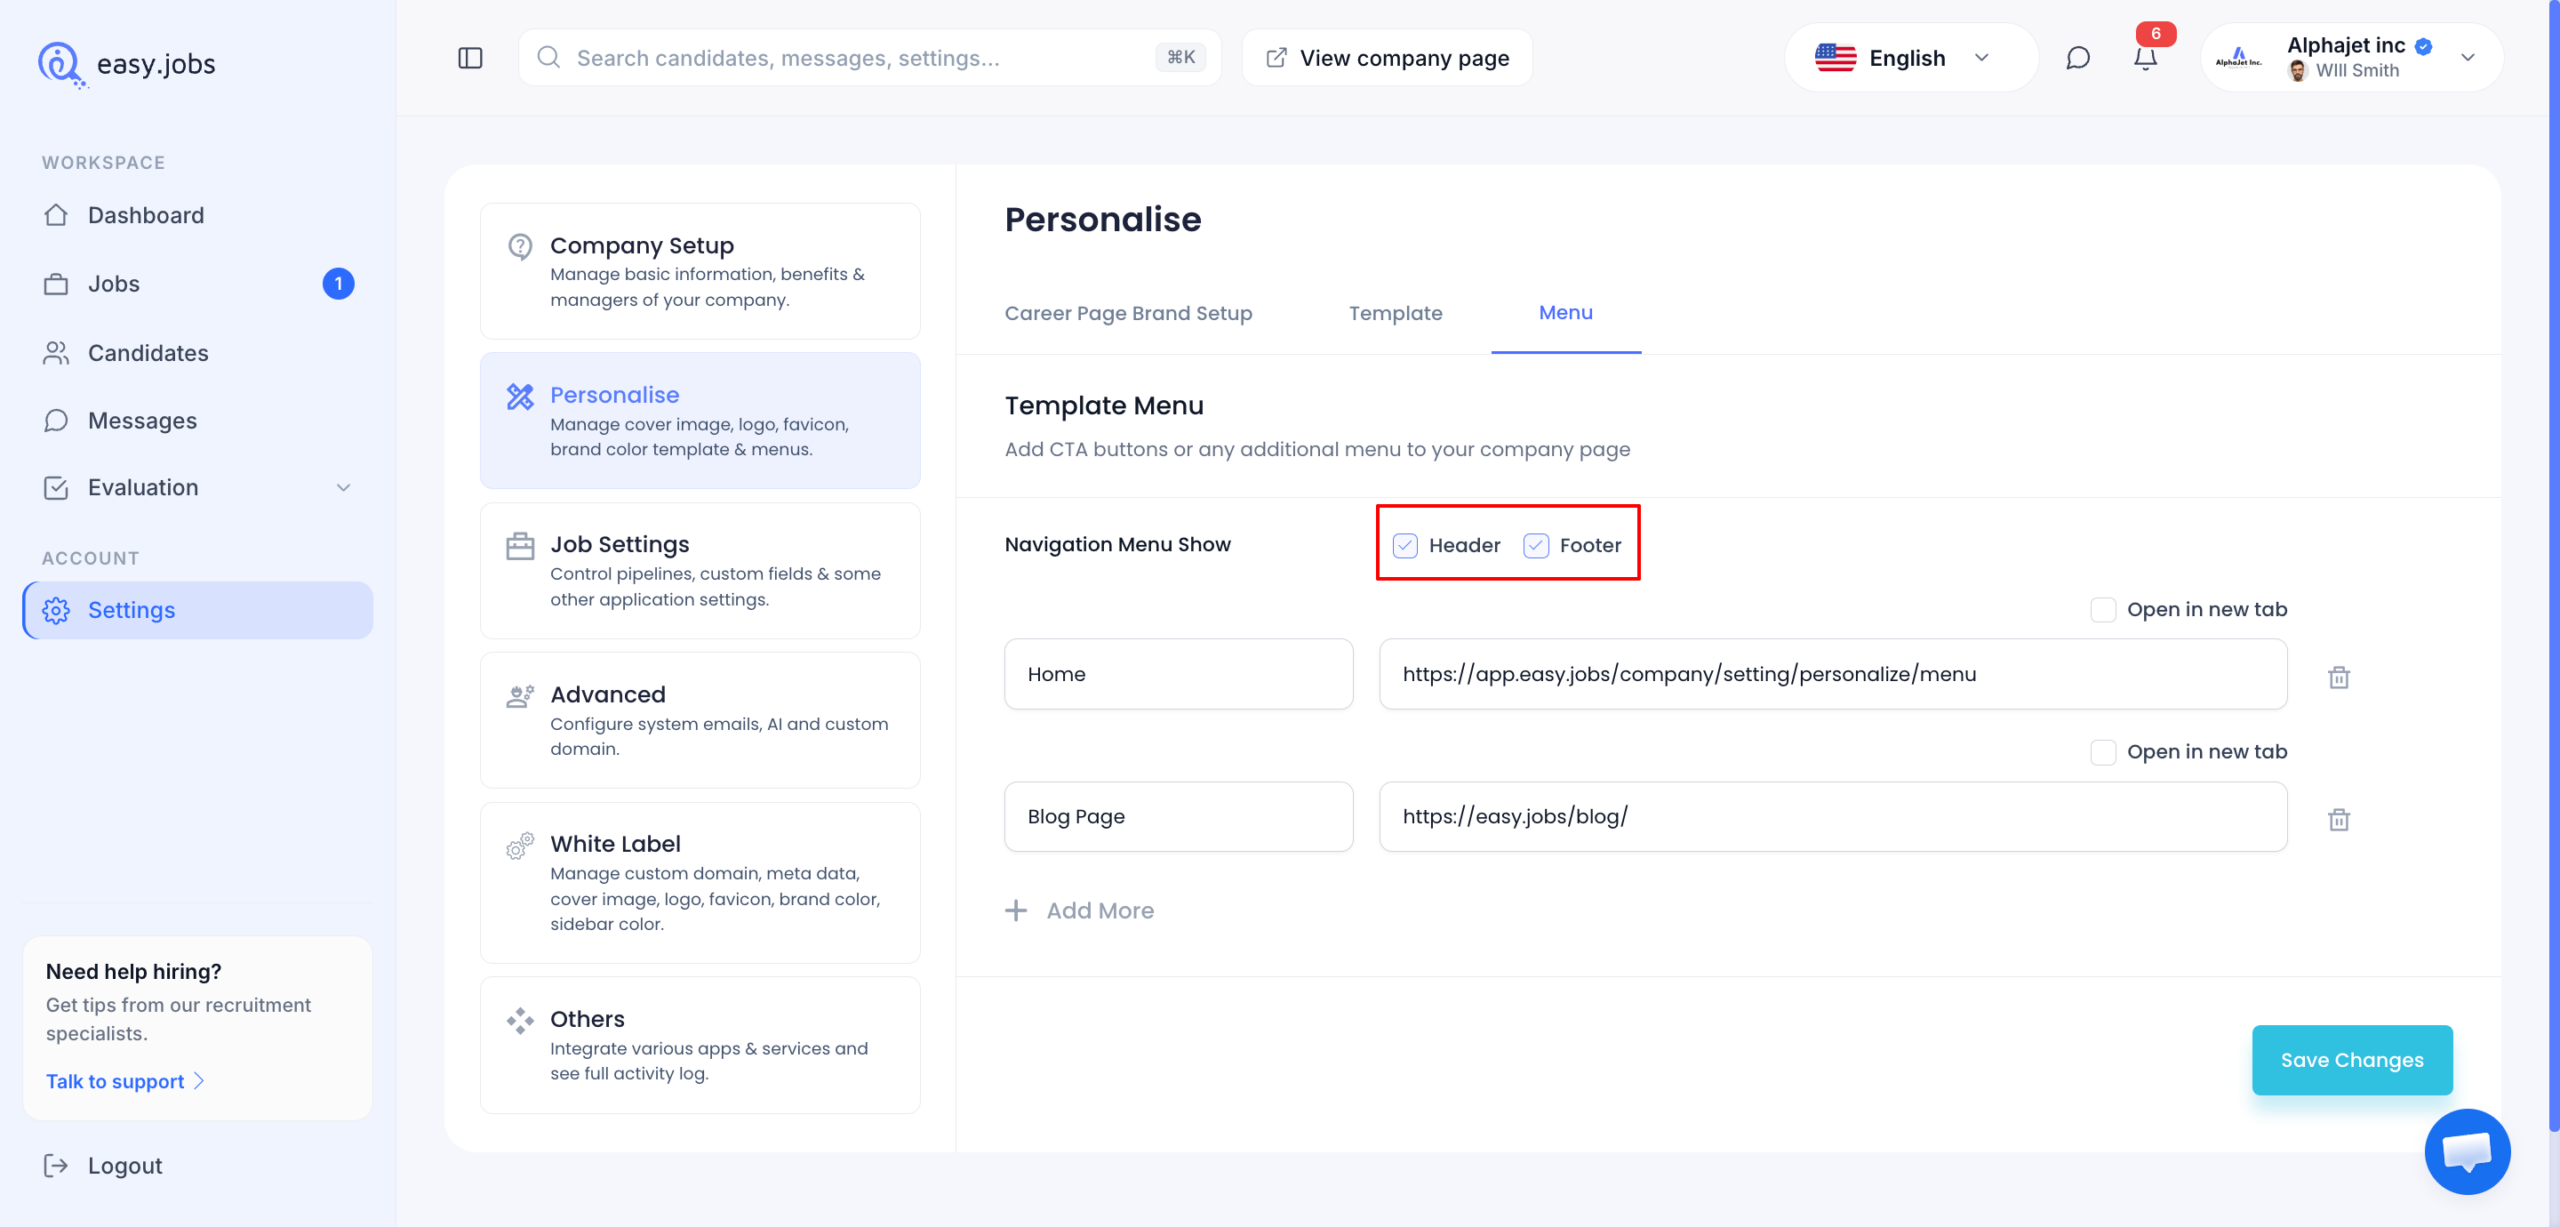Click the search magnifier icon
The image size is (2560, 1227).
pyautogui.click(x=548, y=57)
